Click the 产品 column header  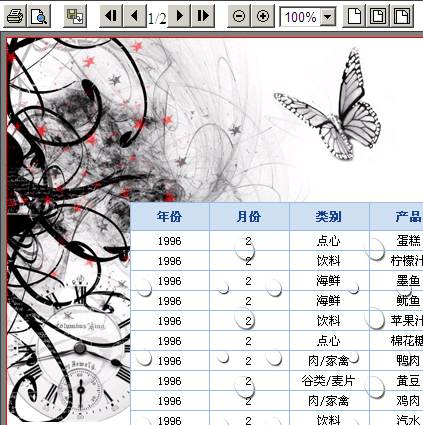(x=396, y=216)
